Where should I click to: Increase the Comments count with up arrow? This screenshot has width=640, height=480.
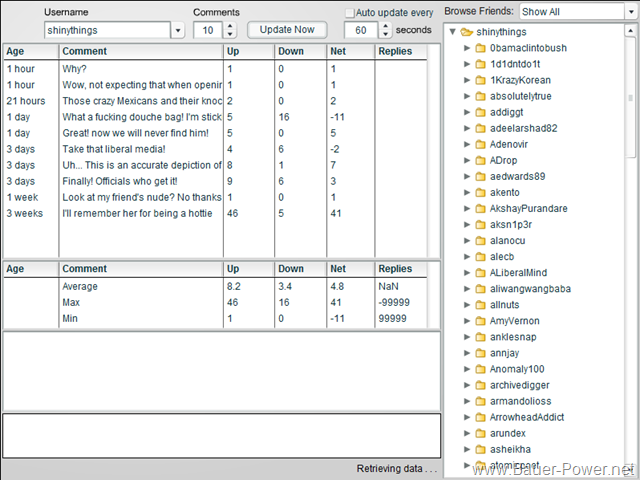click(230, 26)
